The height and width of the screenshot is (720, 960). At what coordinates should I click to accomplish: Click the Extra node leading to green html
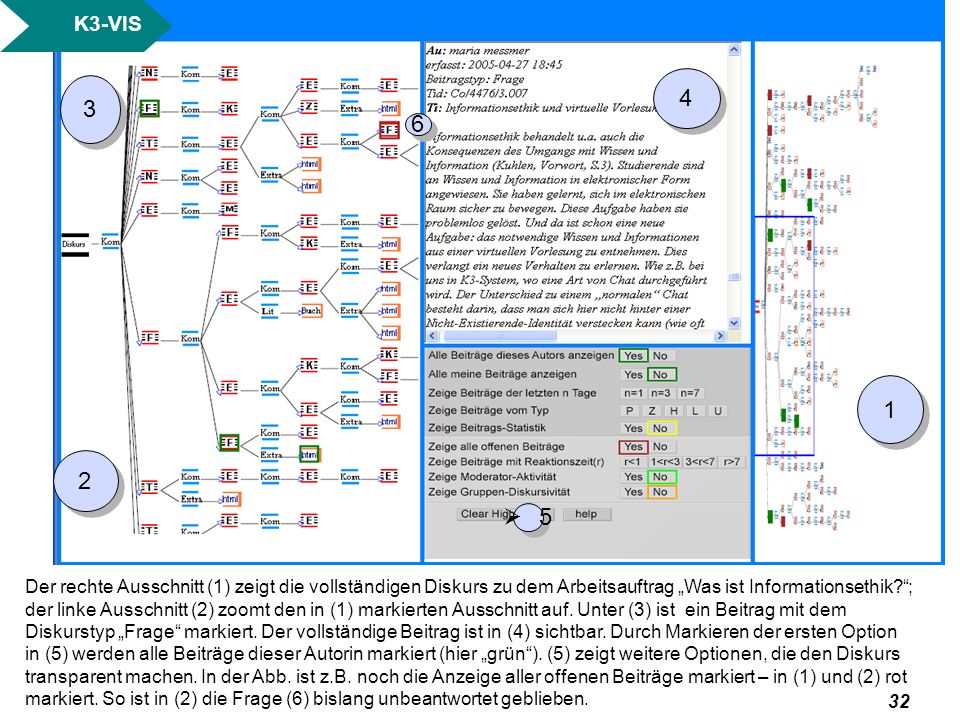pos(271,455)
